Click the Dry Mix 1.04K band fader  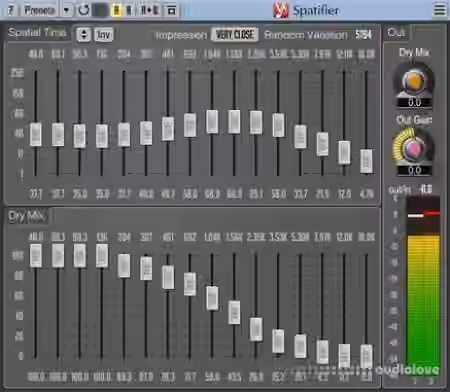(x=212, y=298)
